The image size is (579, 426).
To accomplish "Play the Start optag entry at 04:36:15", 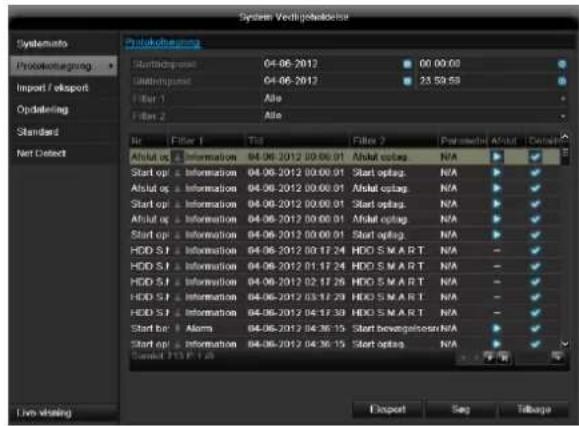I will [x=497, y=344].
